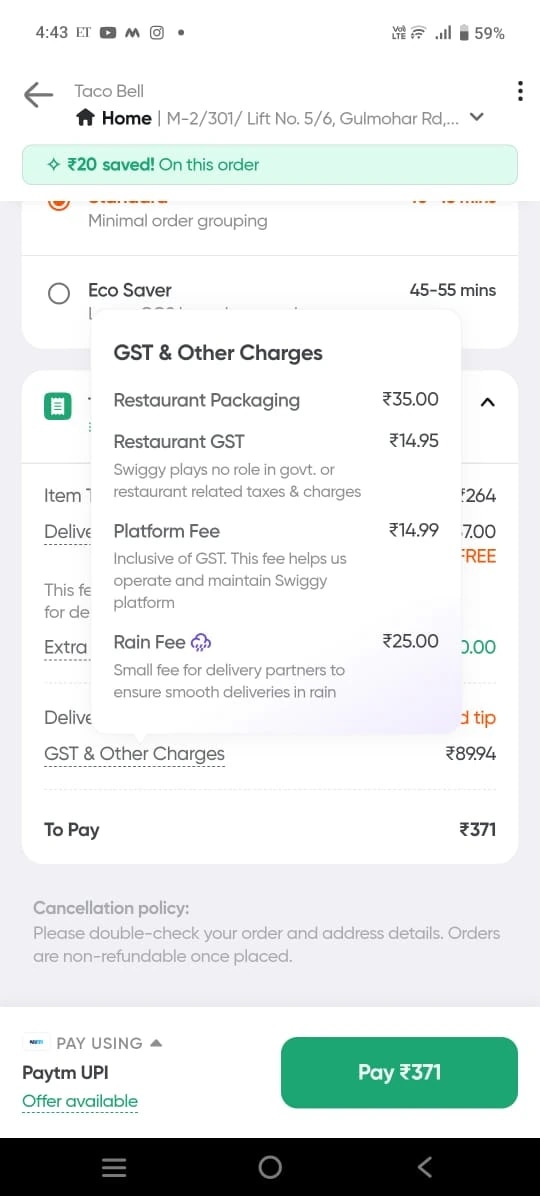This screenshot has width=540, height=1196.
Task: Tap the Android back triangle icon
Action: point(425,1166)
